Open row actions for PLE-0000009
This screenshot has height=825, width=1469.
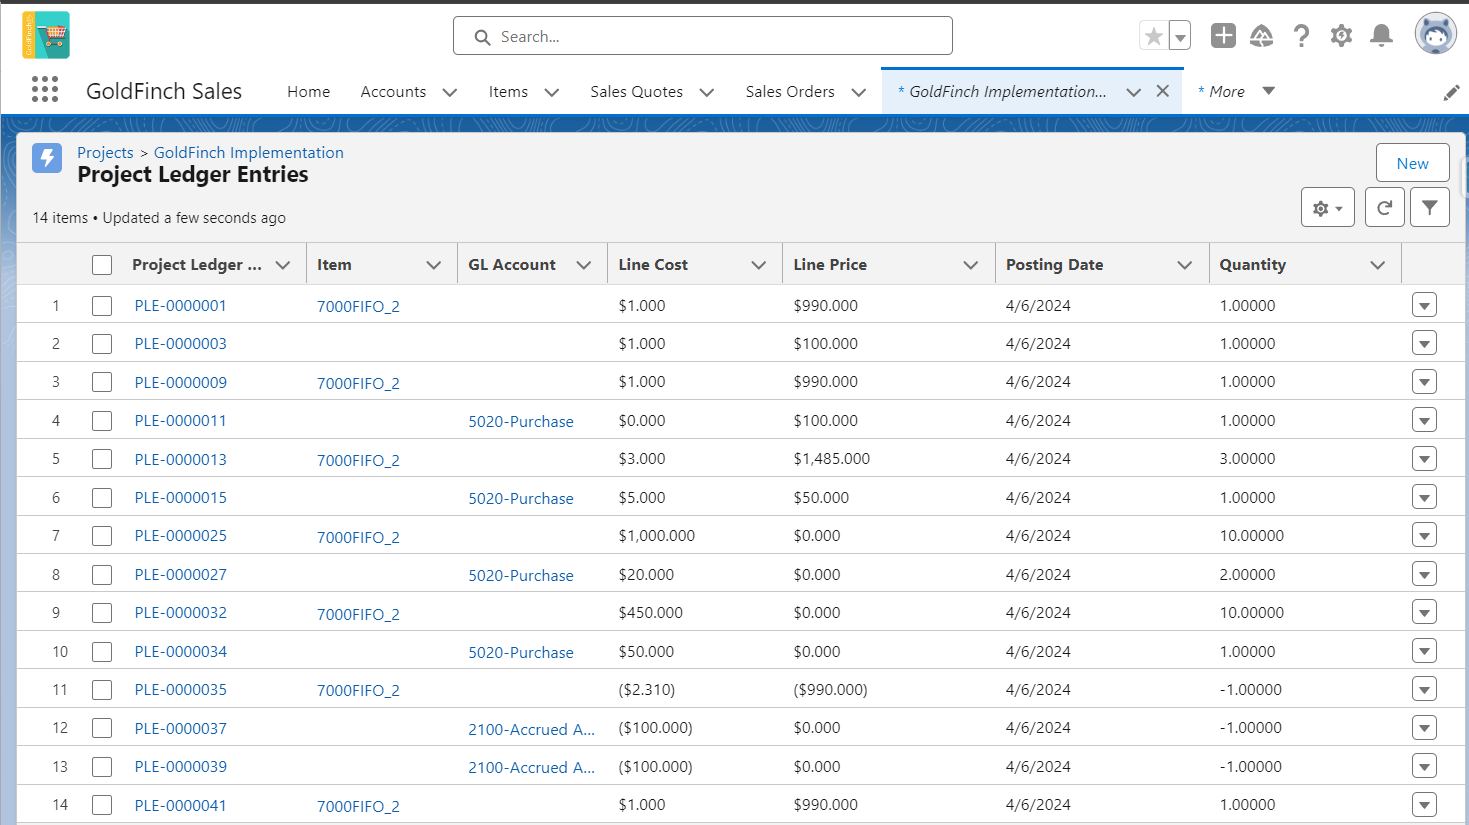[x=1425, y=382]
